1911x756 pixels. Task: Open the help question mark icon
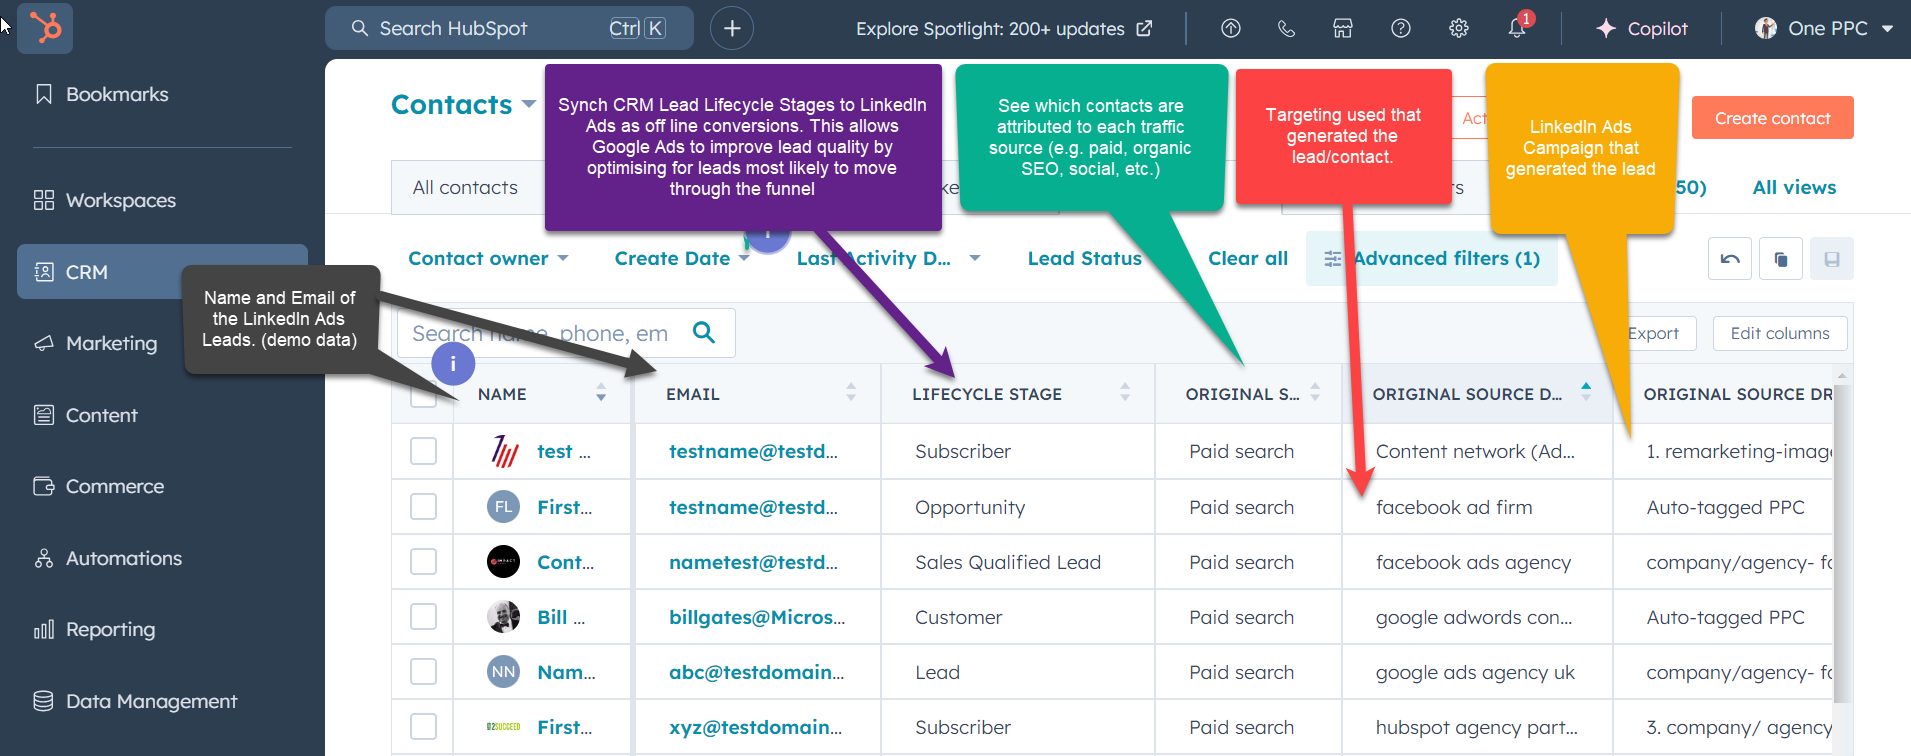pyautogui.click(x=1401, y=28)
